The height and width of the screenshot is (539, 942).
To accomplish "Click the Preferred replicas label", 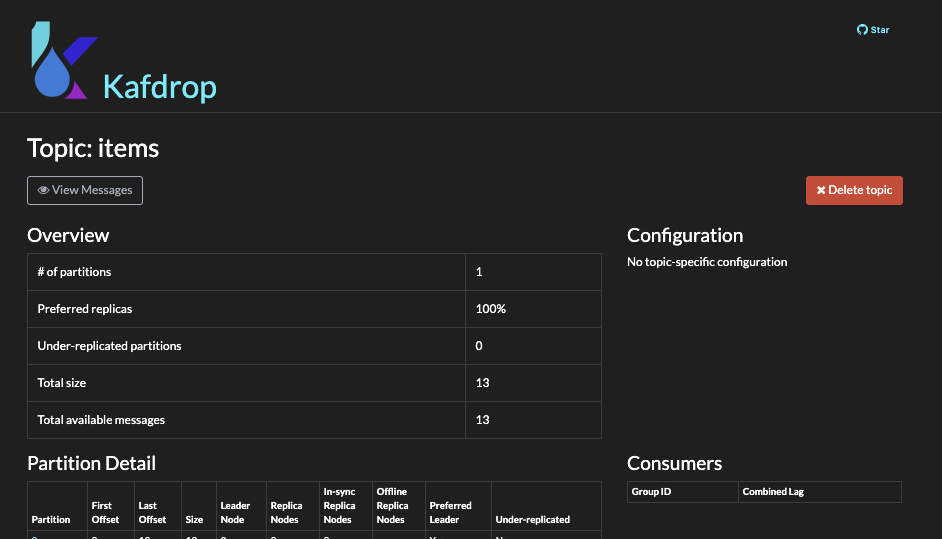I will (85, 309).
